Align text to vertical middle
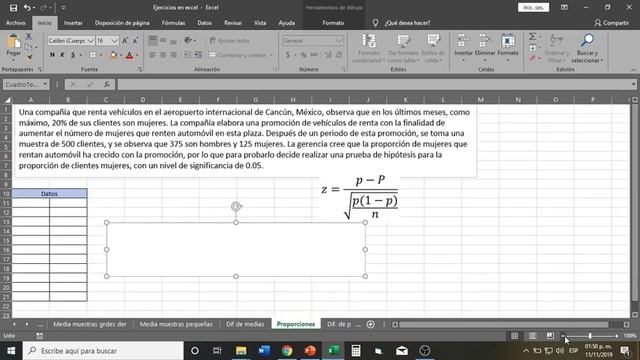Image resolution: width=640 pixels, height=360 pixels. (x=163, y=40)
